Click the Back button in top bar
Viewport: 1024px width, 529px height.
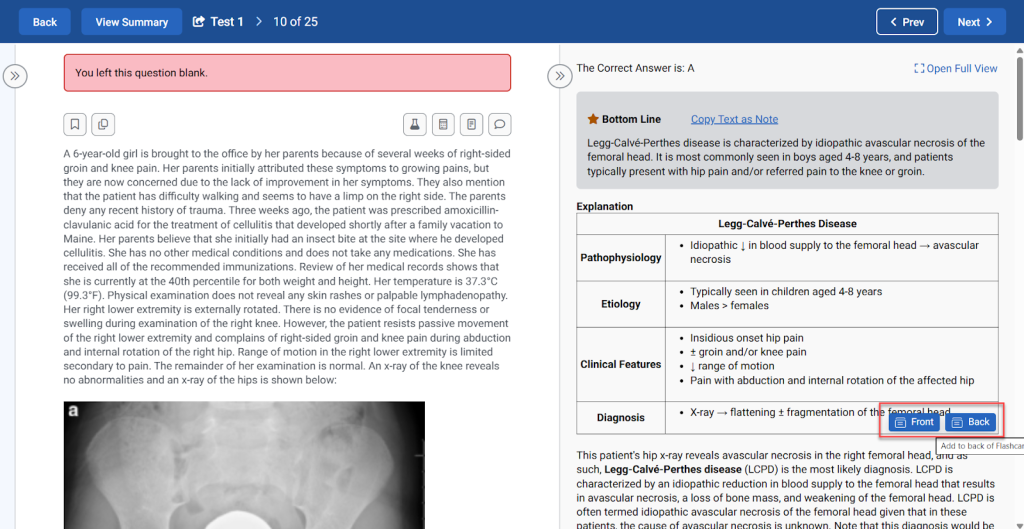tap(45, 22)
